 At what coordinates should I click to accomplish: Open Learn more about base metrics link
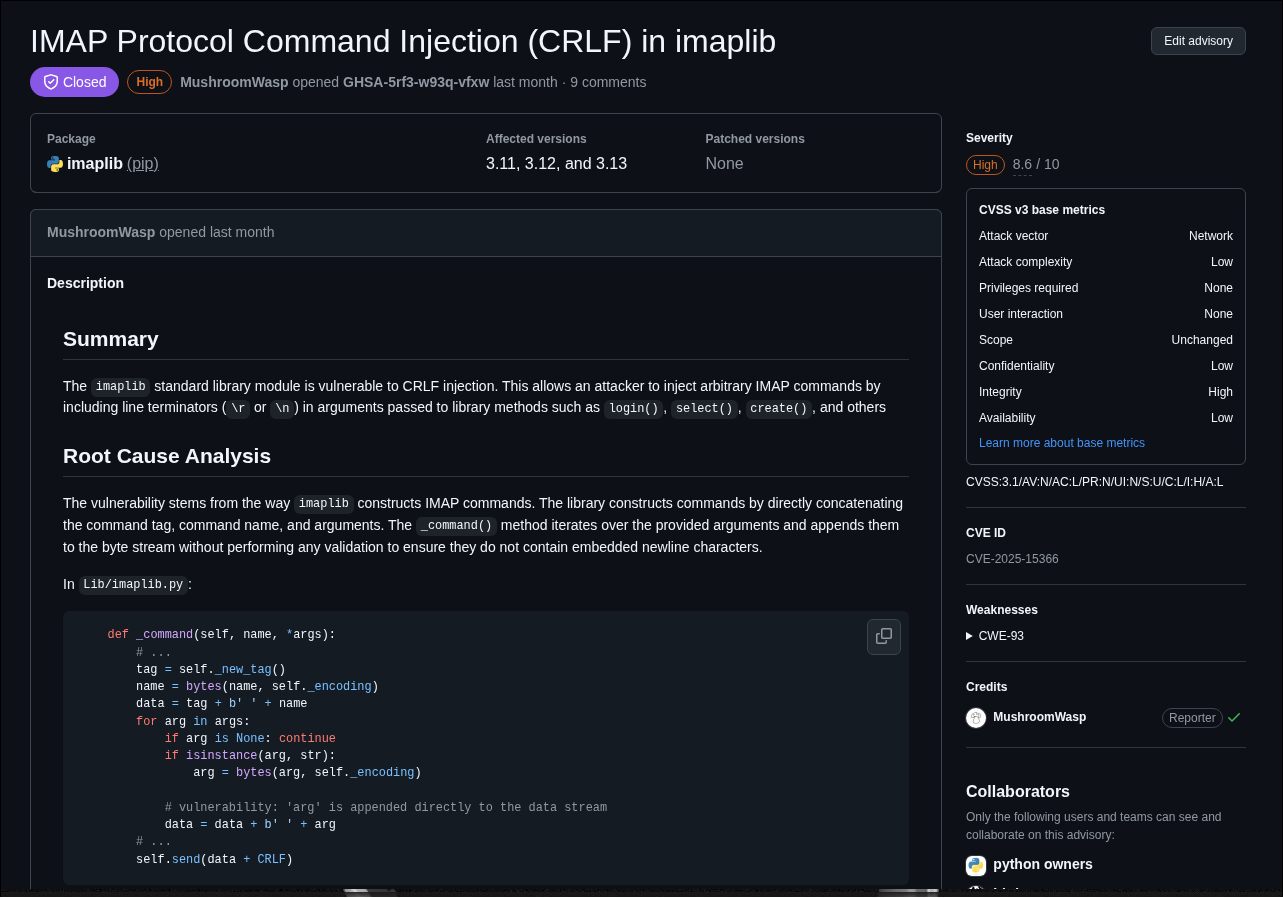[x=1062, y=443]
